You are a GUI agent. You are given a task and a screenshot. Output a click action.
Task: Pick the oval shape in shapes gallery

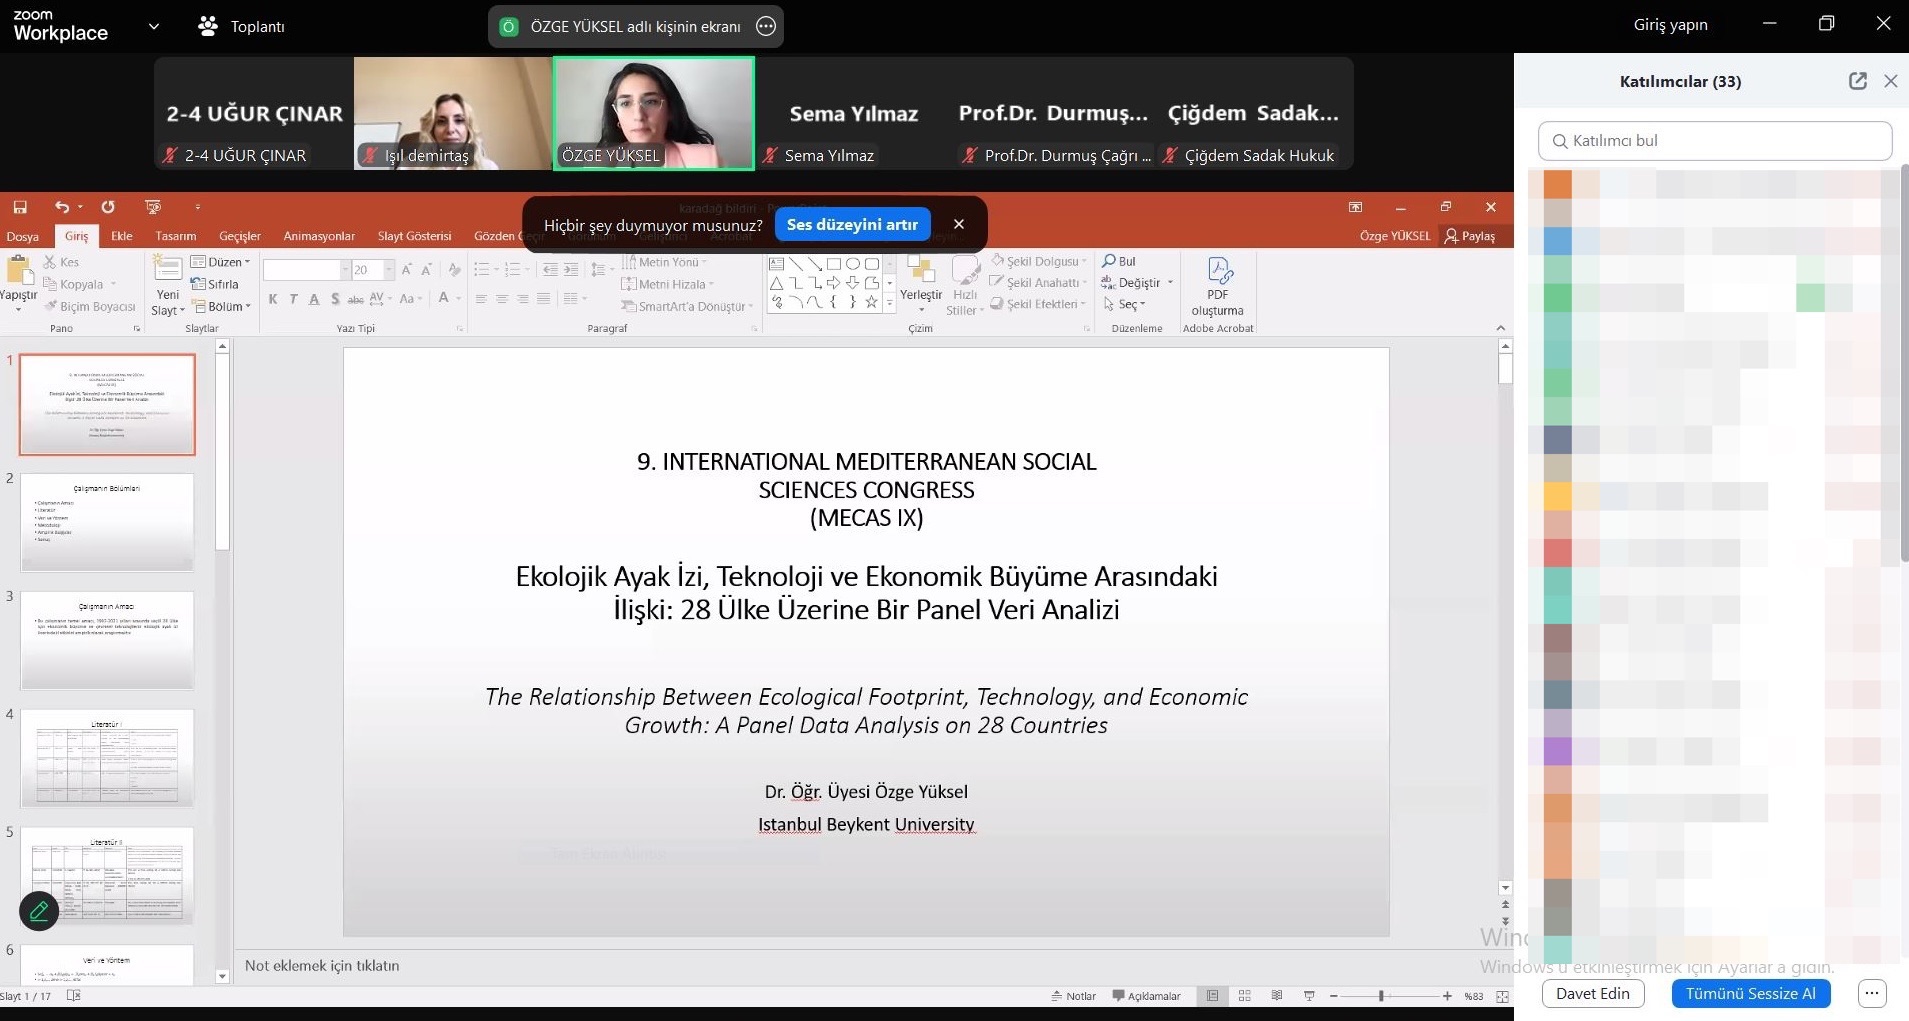point(853,264)
